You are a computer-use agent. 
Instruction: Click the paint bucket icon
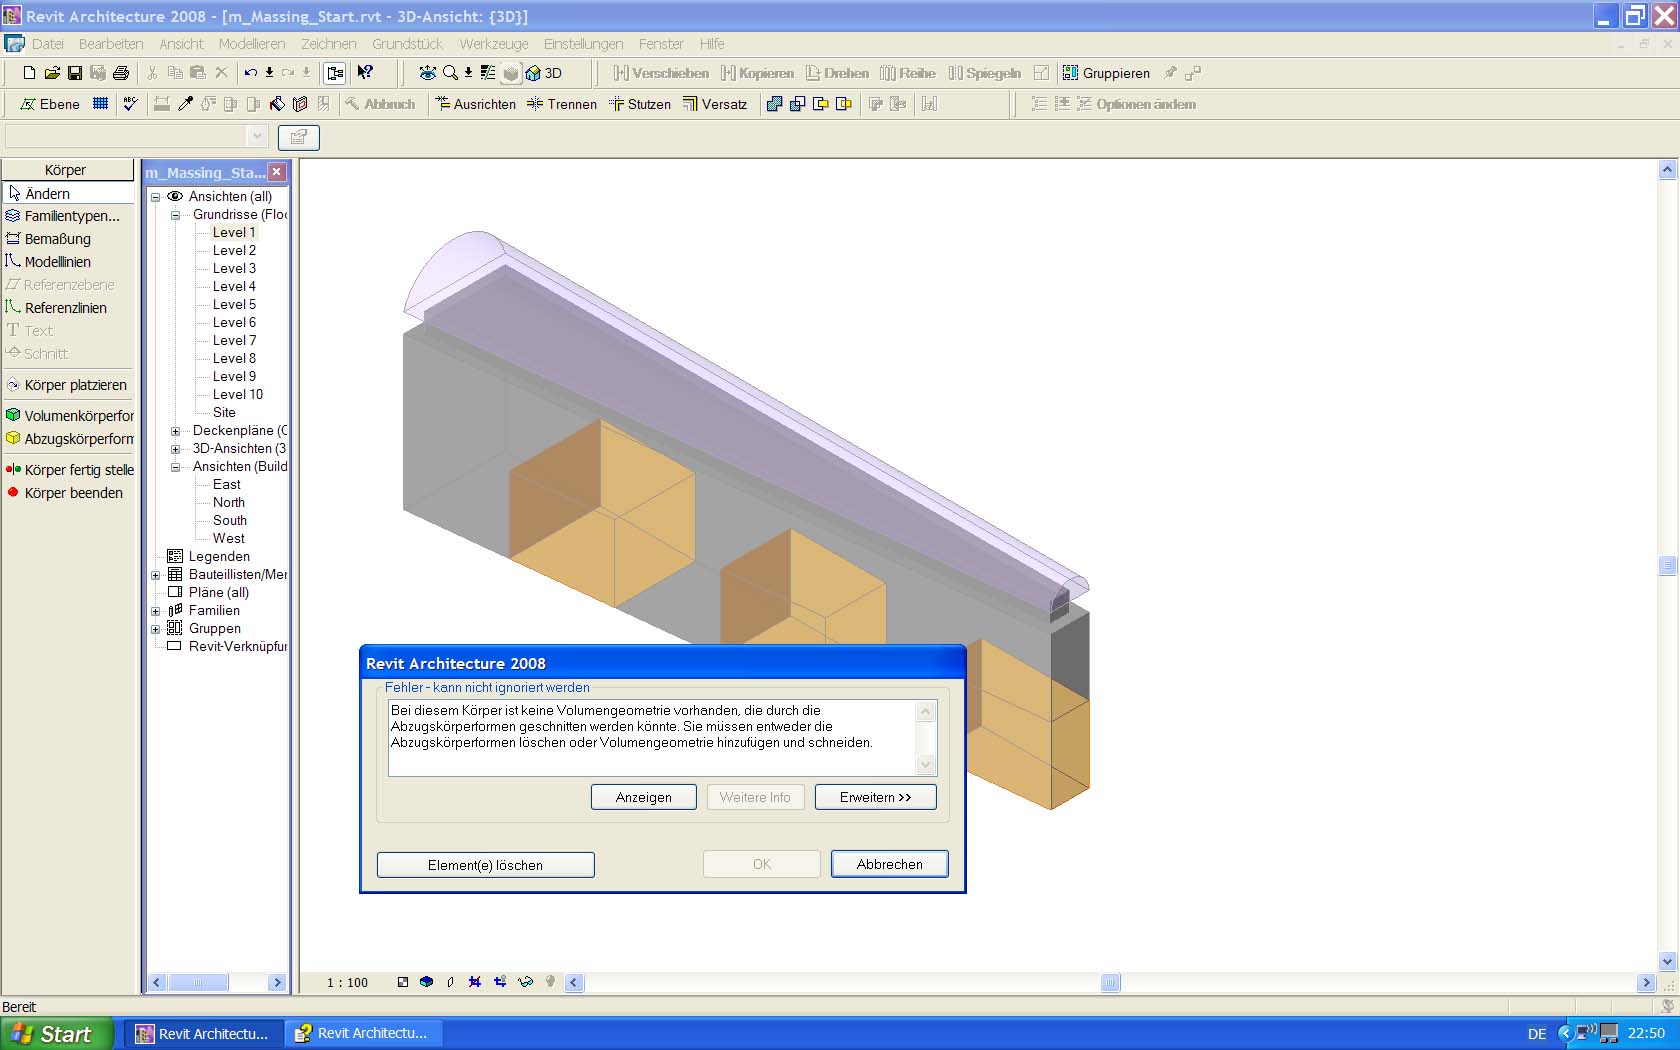(277, 104)
